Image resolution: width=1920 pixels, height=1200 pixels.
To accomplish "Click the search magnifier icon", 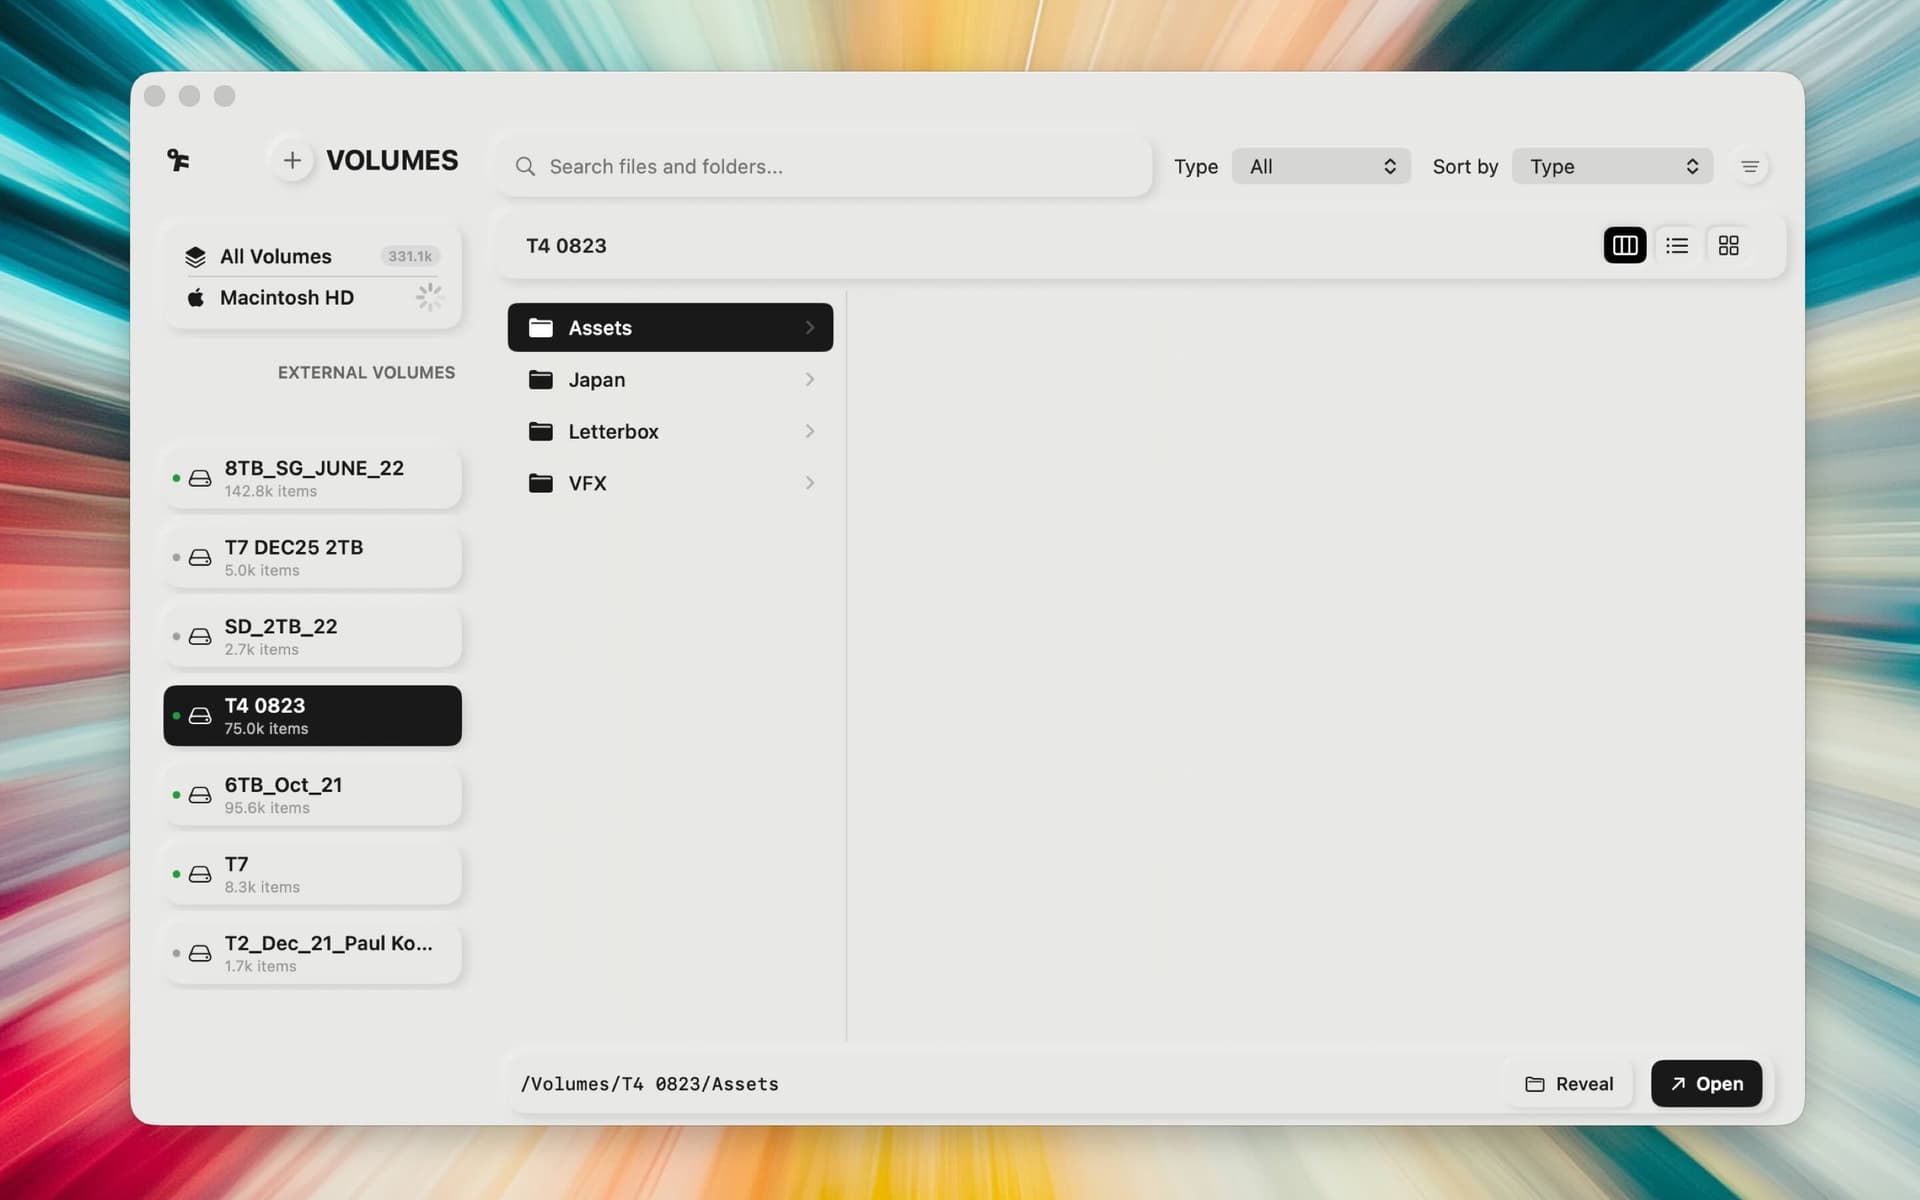I will (x=527, y=166).
